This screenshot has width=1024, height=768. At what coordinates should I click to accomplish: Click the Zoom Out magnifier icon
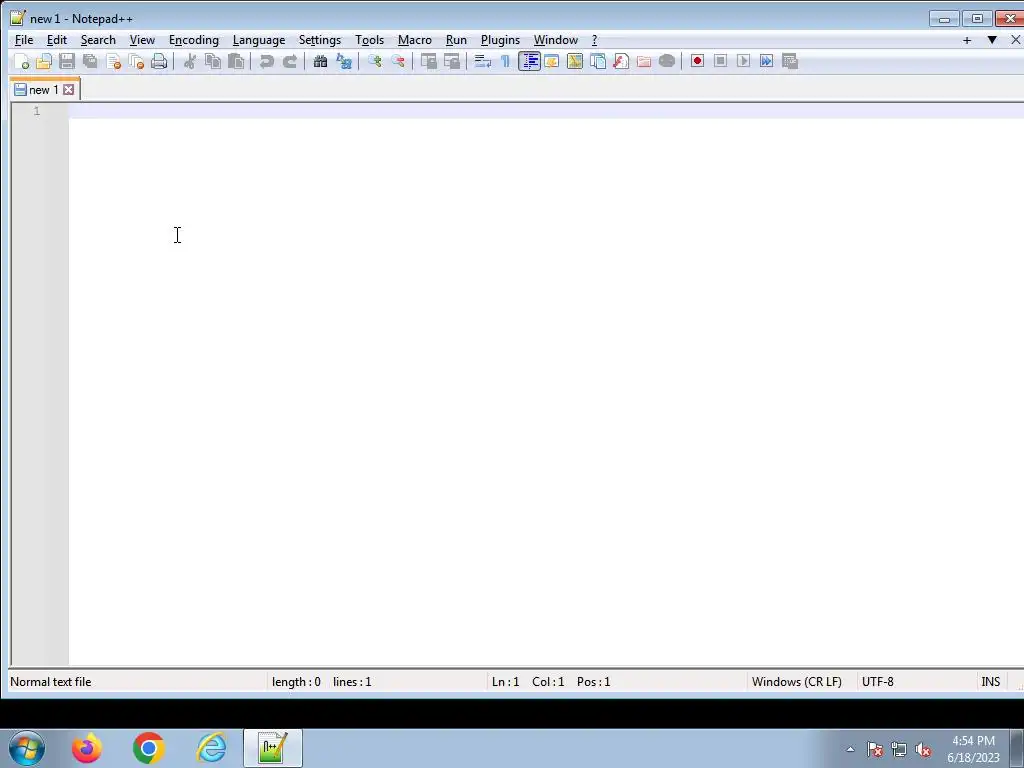[397, 61]
